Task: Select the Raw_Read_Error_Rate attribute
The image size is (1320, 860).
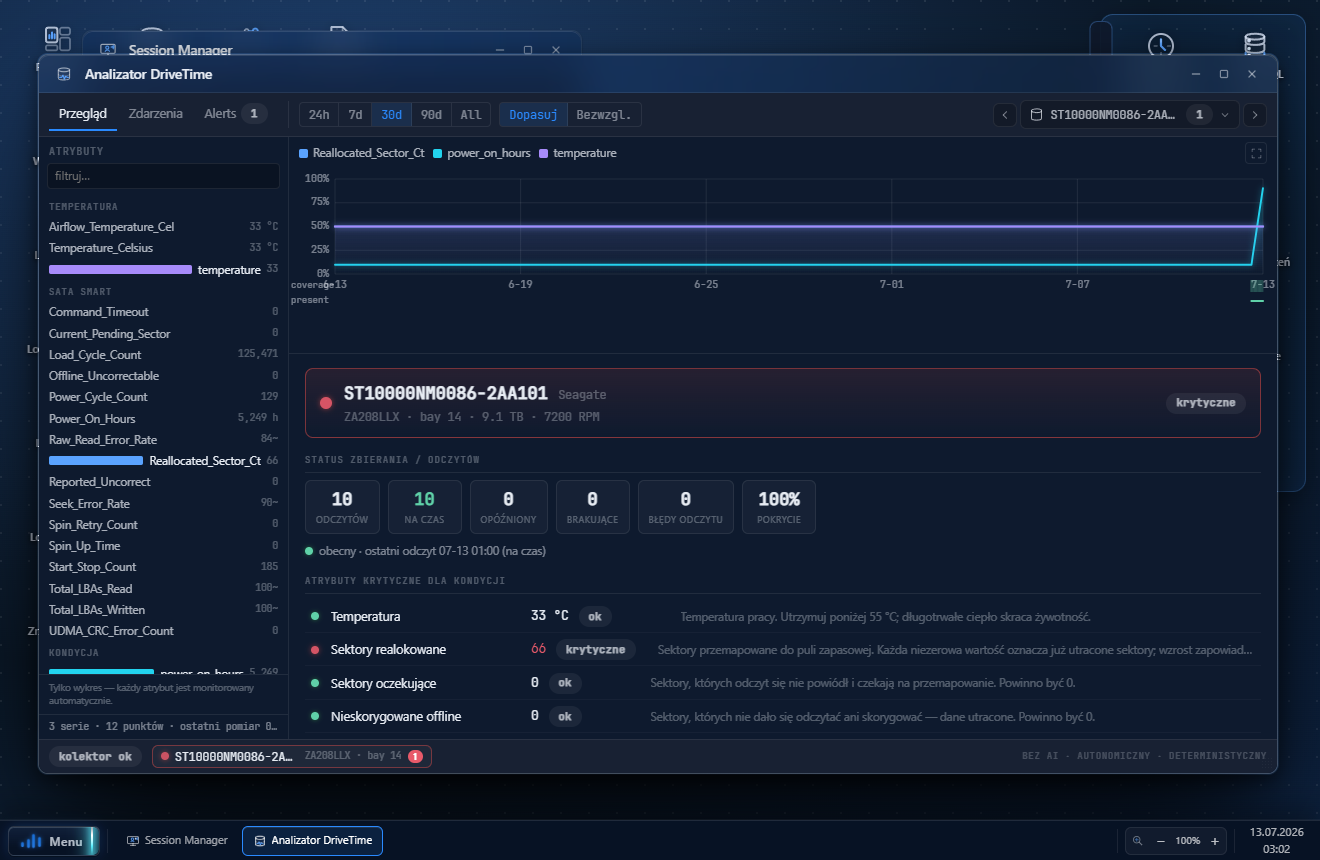Action: coord(164,440)
